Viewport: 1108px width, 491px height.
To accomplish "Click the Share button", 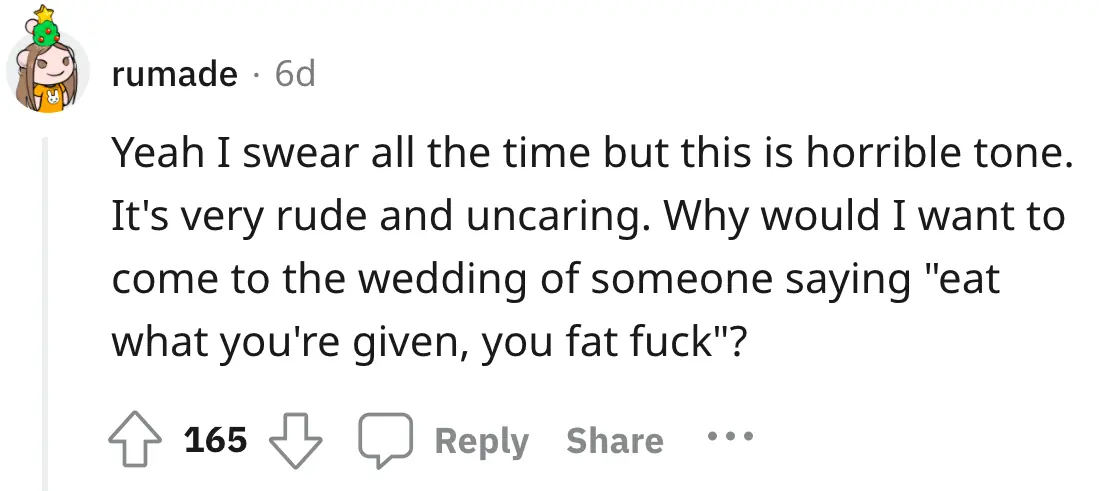I will 614,441.
